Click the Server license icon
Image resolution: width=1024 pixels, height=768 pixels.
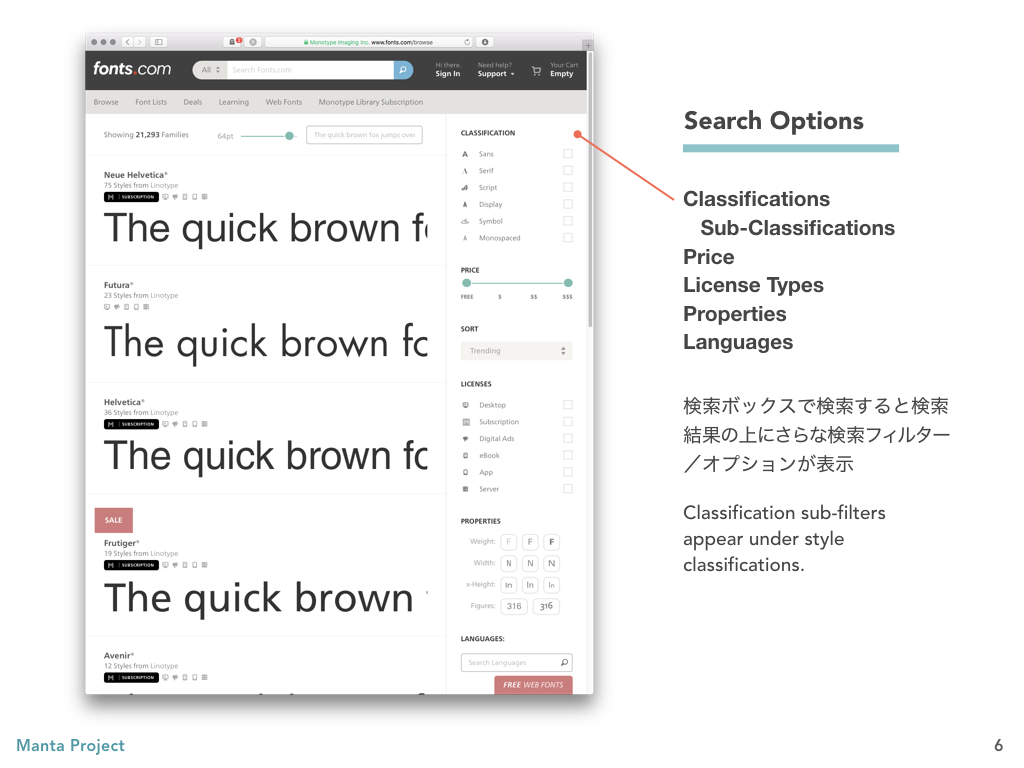point(466,489)
